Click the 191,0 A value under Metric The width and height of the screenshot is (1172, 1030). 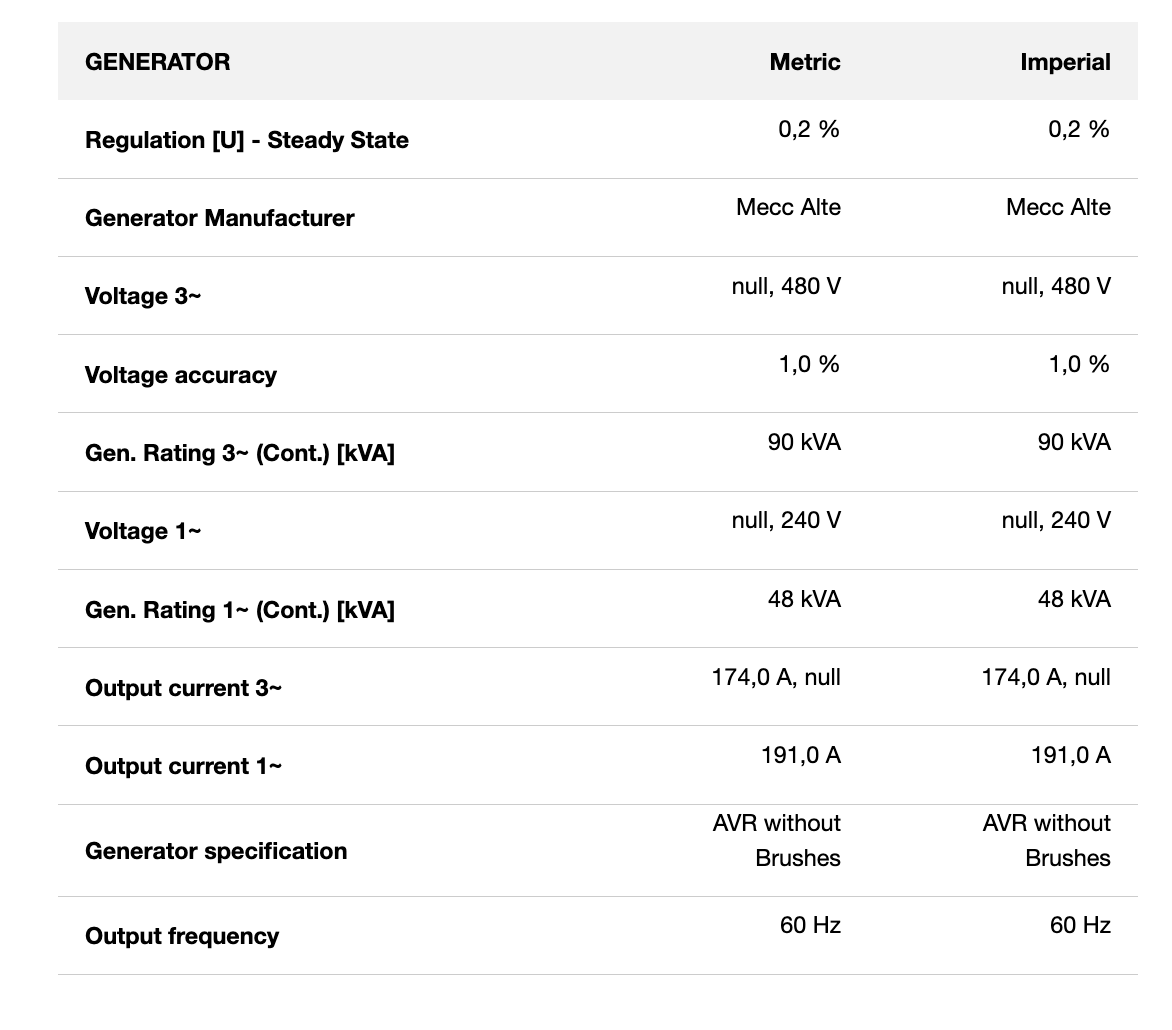800,755
